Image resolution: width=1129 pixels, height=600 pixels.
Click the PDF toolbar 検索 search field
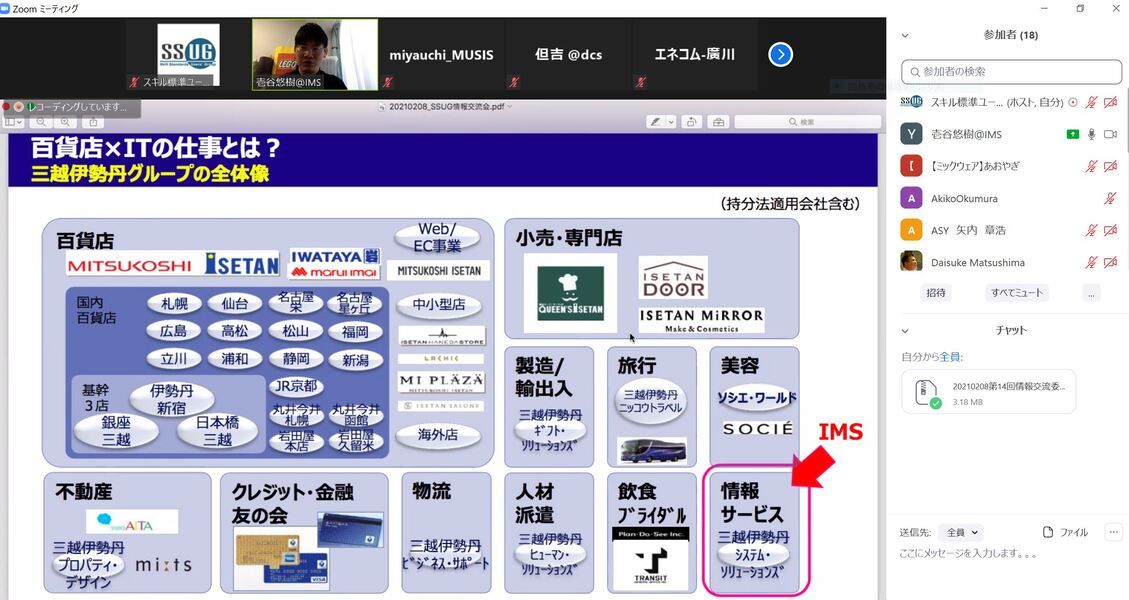(x=807, y=122)
